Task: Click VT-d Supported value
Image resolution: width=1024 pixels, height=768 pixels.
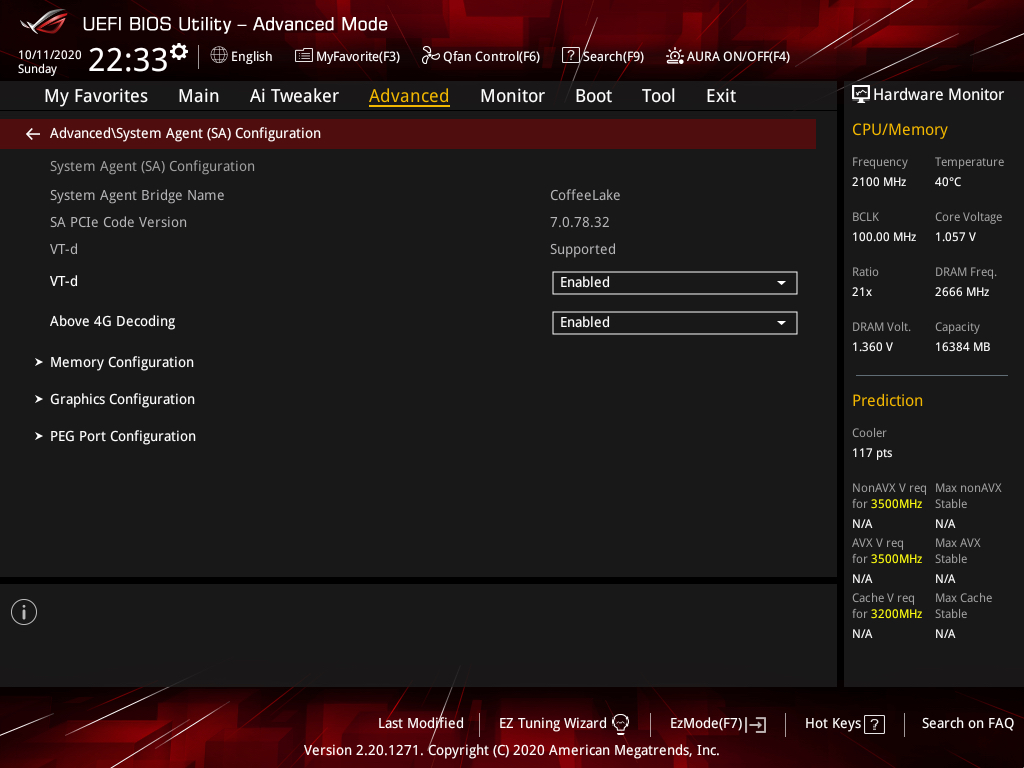Action: (583, 249)
